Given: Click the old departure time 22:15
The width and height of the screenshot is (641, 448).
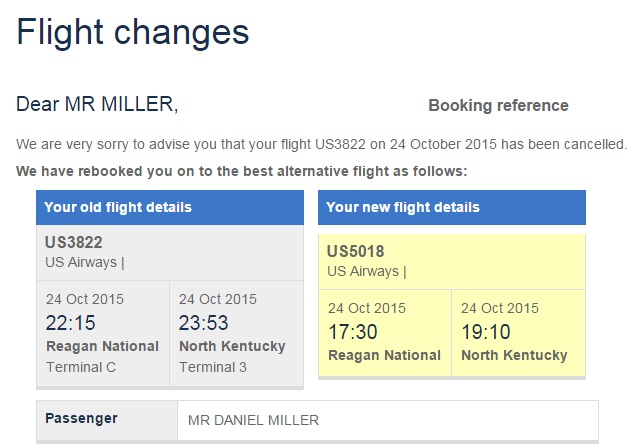Looking at the screenshot, I should pos(71,323).
